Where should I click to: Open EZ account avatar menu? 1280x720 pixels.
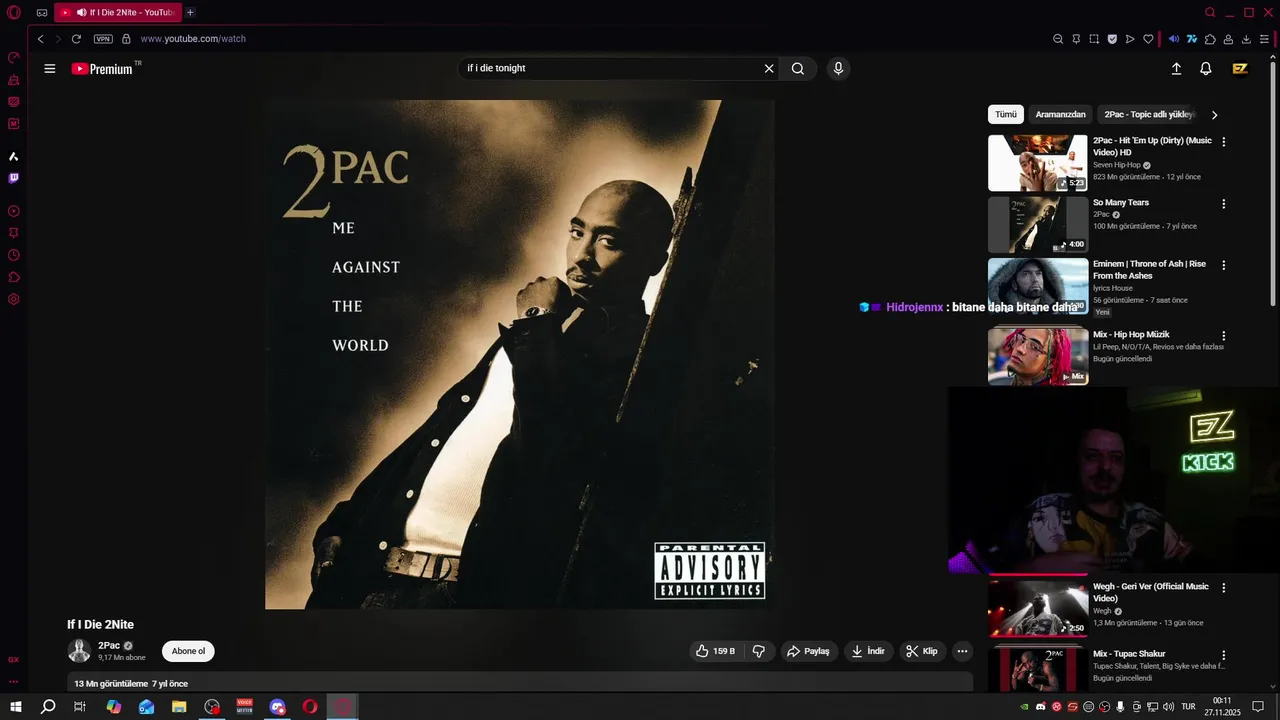pyautogui.click(x=1240, y=69)
